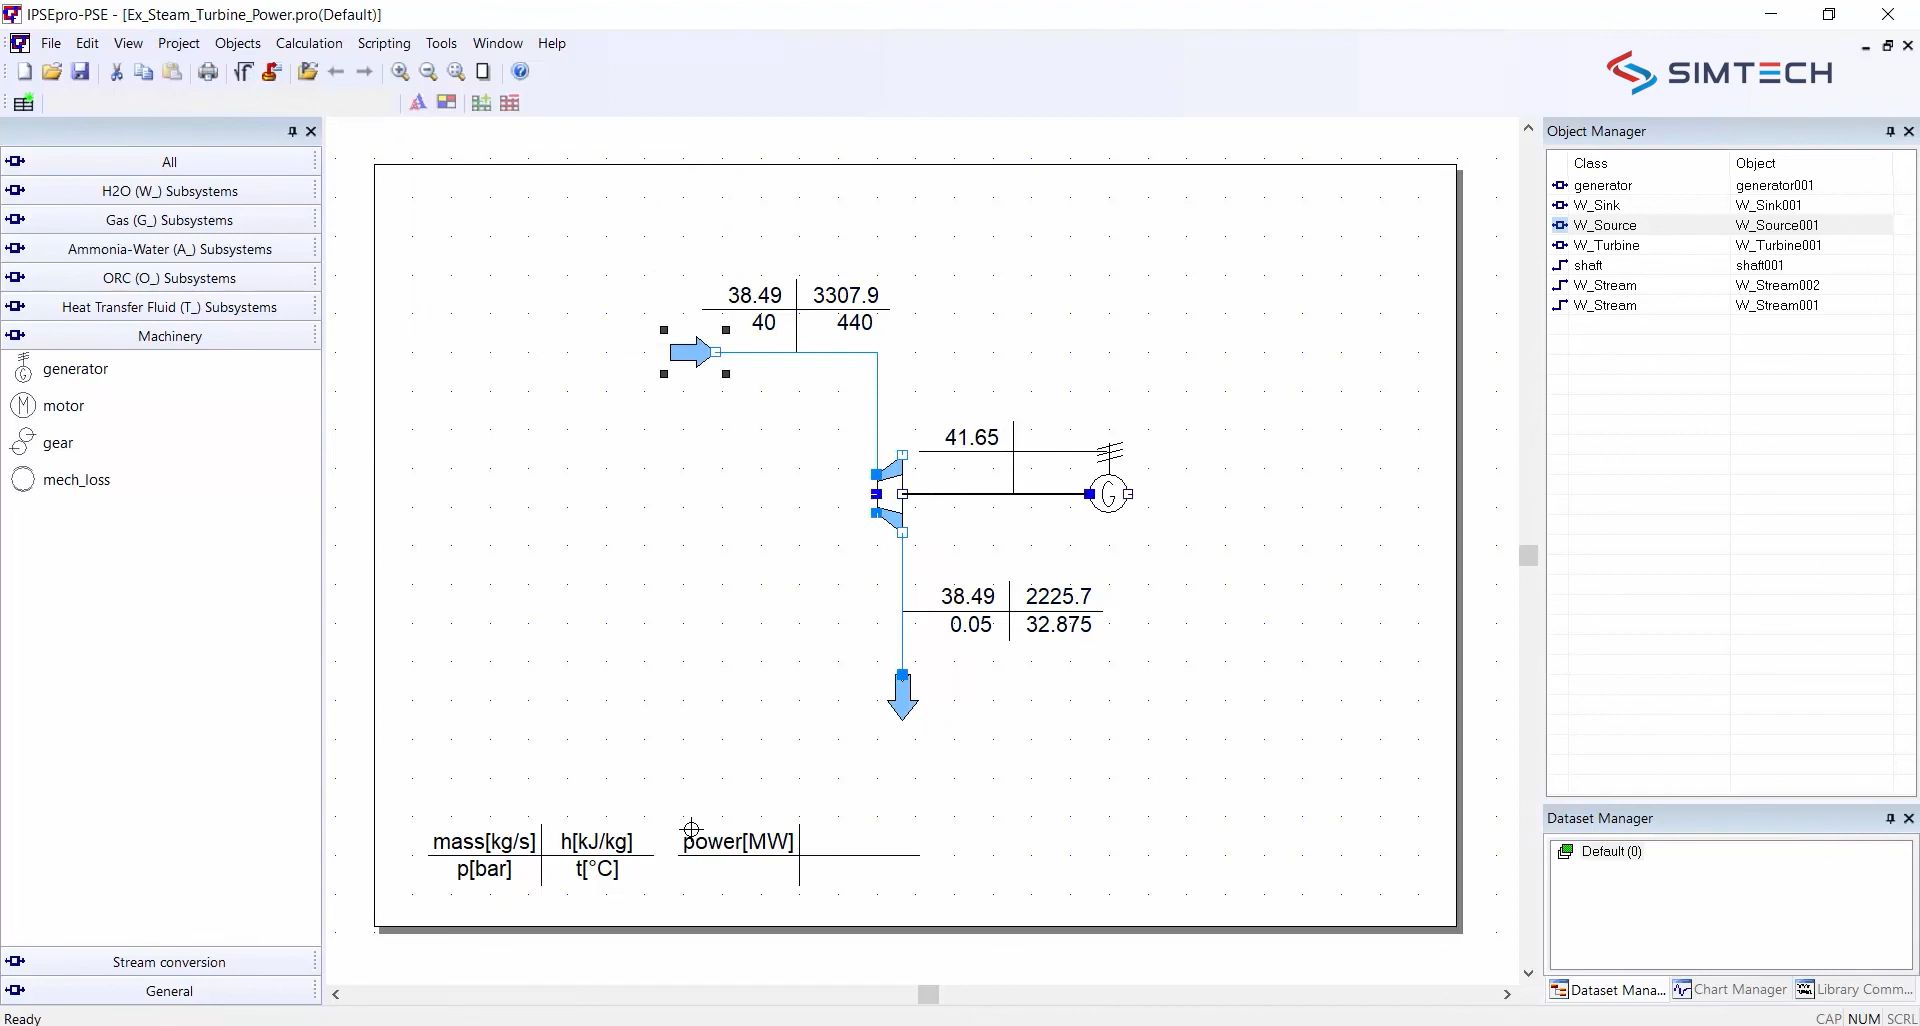
Task: Click the green add-table grid icon
Action: pos(481,103)
